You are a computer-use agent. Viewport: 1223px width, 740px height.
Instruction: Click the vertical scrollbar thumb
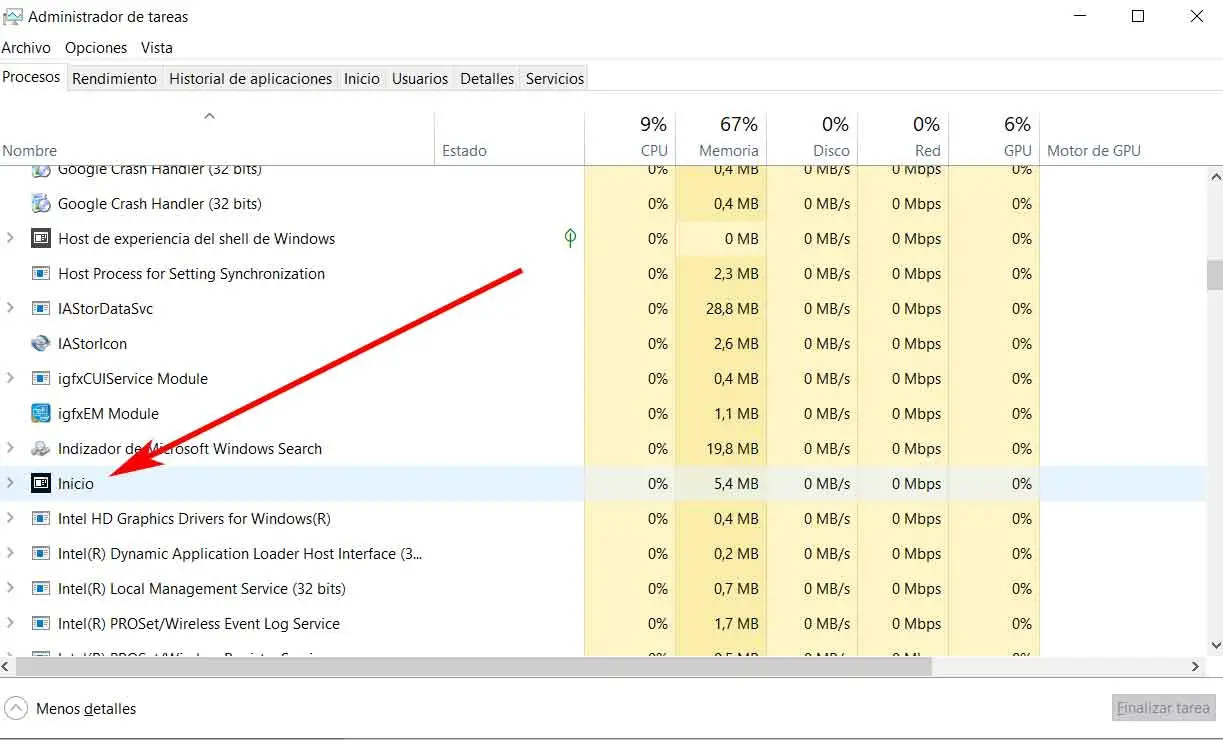point(1214,274)
